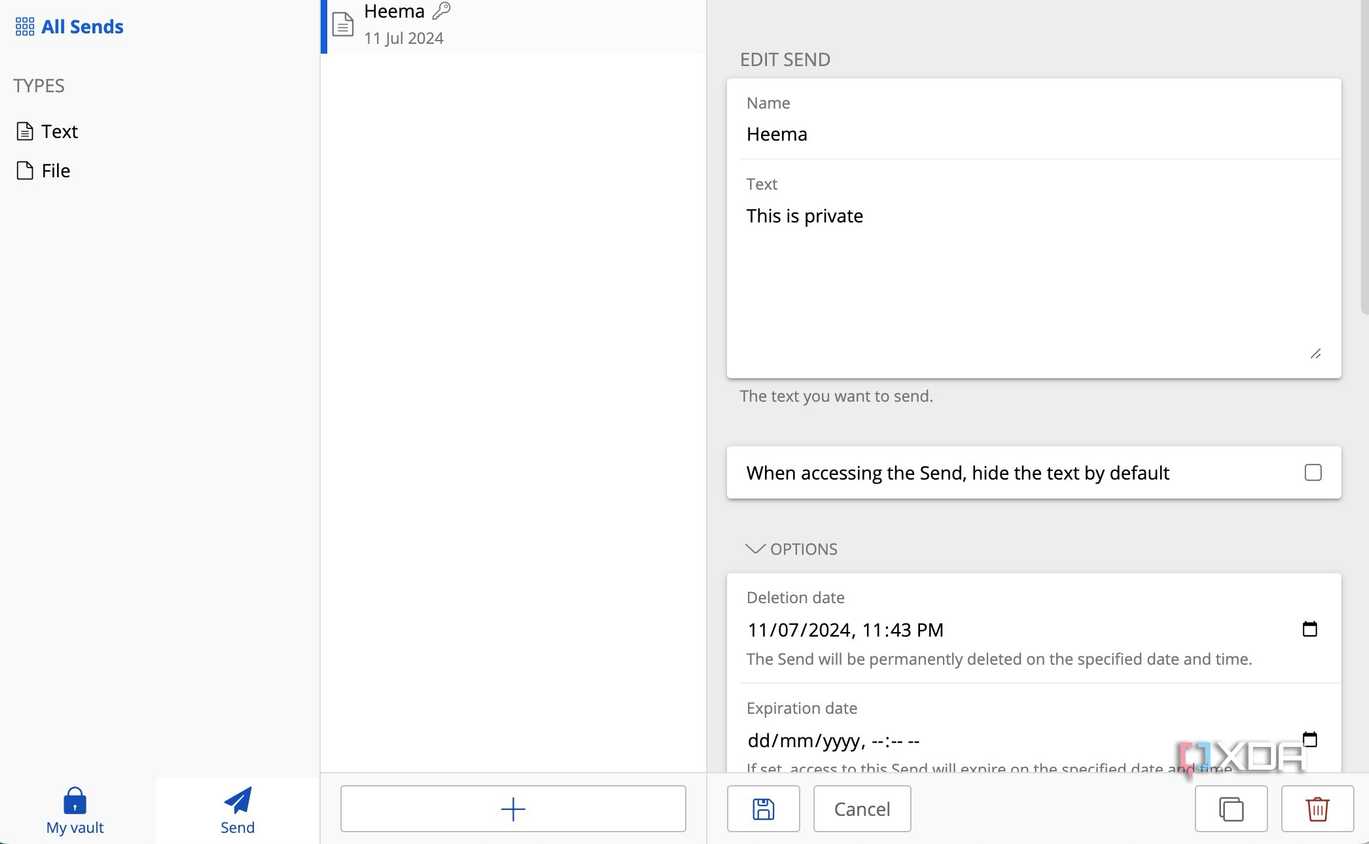Delete the Send with trash icon

[x=1318, y=809]
